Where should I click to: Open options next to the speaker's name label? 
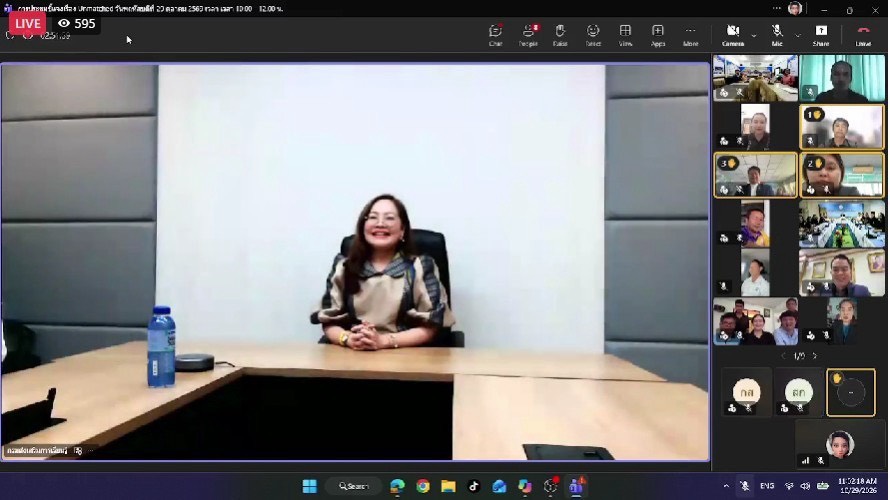[90, 451]
